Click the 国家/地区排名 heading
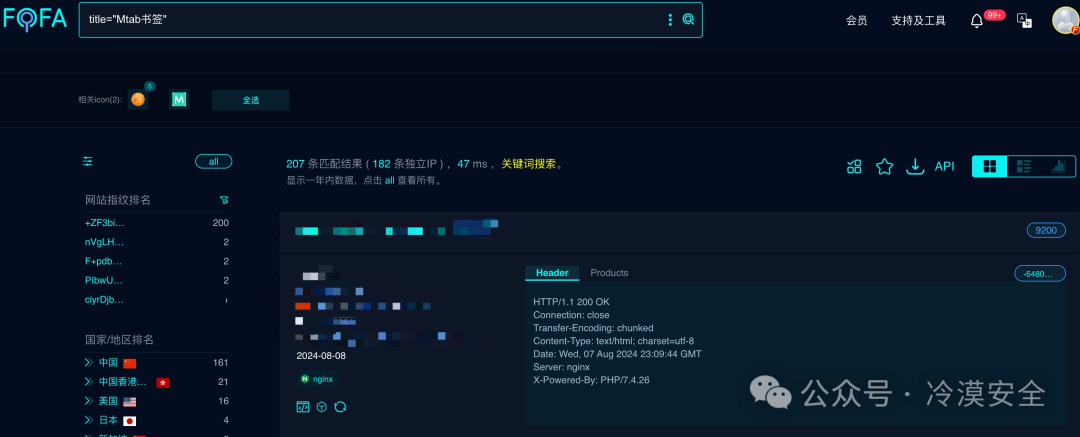Screen dimensions: 1080x437 click(x=120, y=341)
